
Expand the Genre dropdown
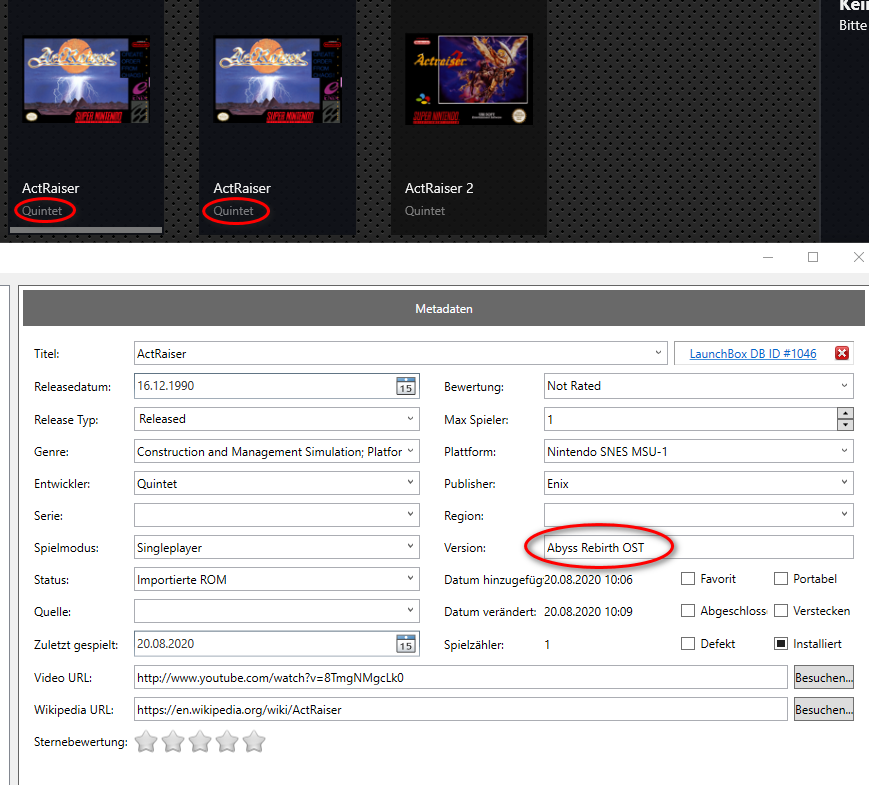(410, 451)
